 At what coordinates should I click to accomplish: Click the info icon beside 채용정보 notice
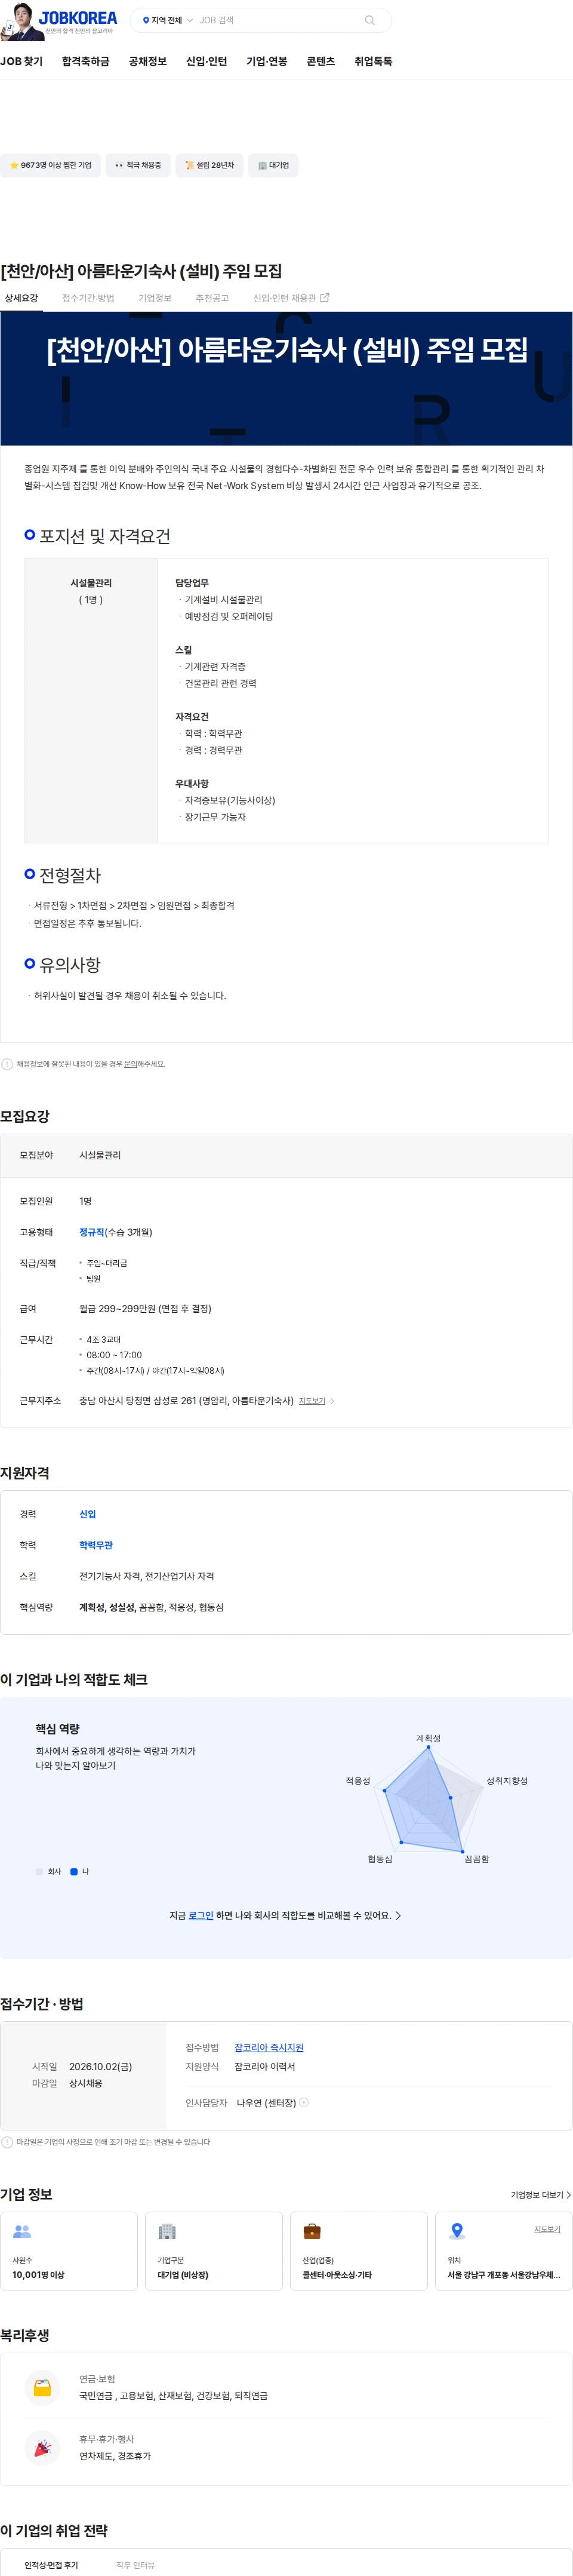(7, 1064)
